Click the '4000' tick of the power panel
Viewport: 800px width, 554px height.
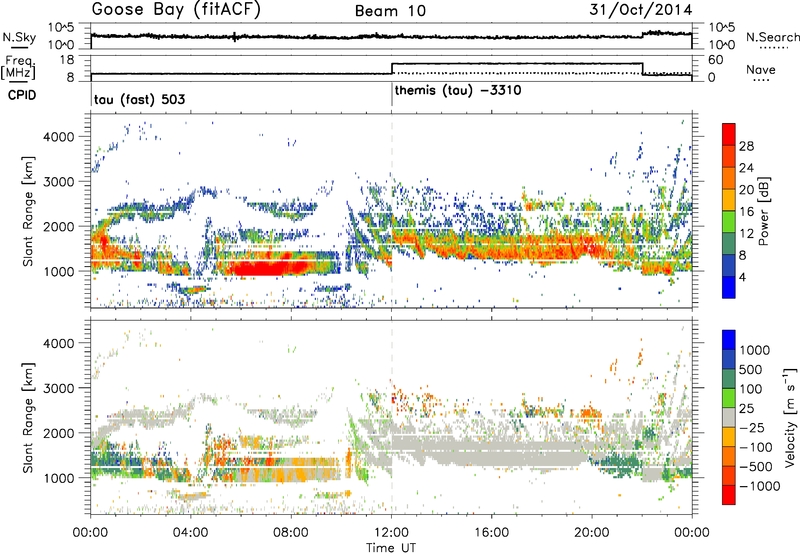point(58,137)
